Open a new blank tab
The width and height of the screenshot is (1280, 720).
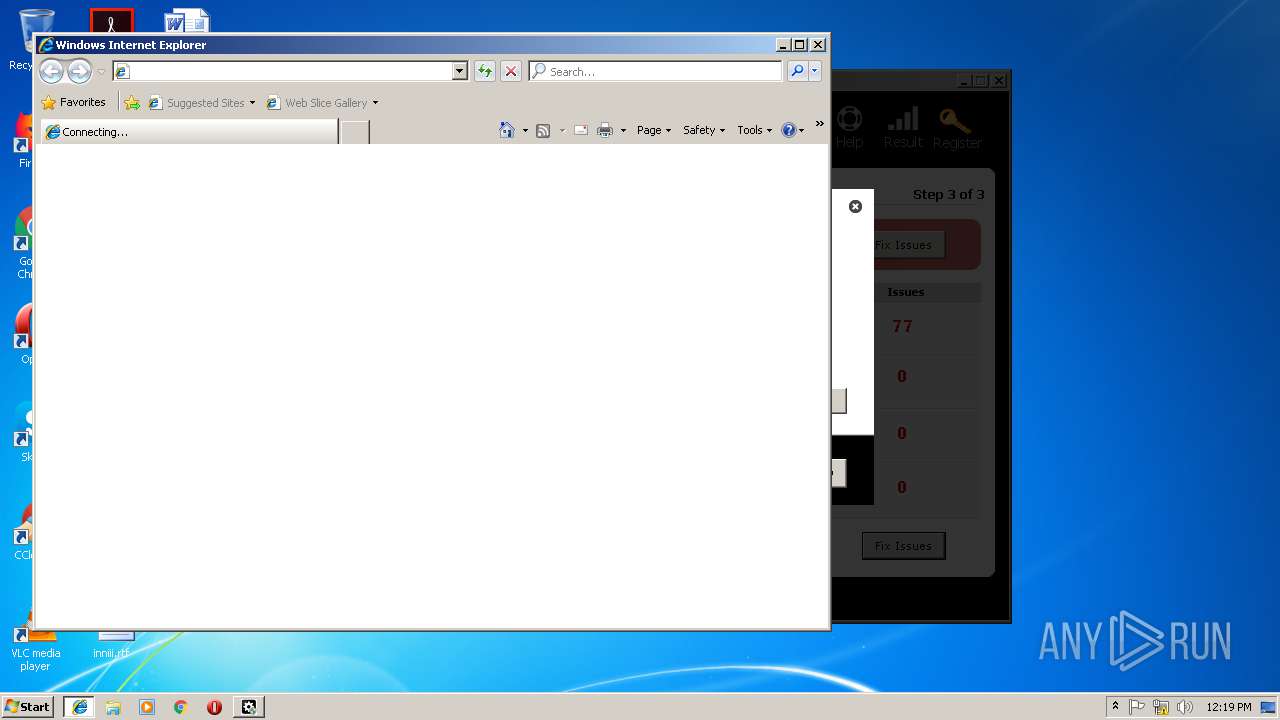[355, 132]
